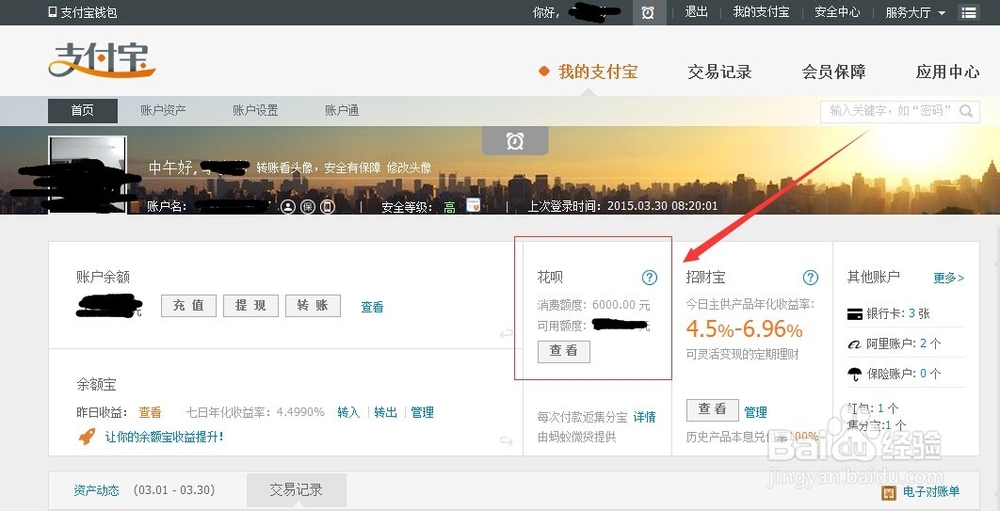Screen dimensions: 1000x511
Task: Click 让你的余额宝收益提升 link
Action: pos(165,437)
